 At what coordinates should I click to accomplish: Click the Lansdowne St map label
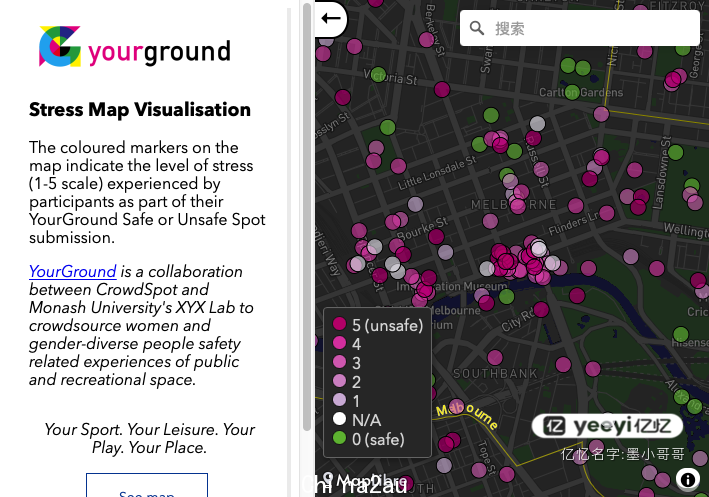[661, 172]
